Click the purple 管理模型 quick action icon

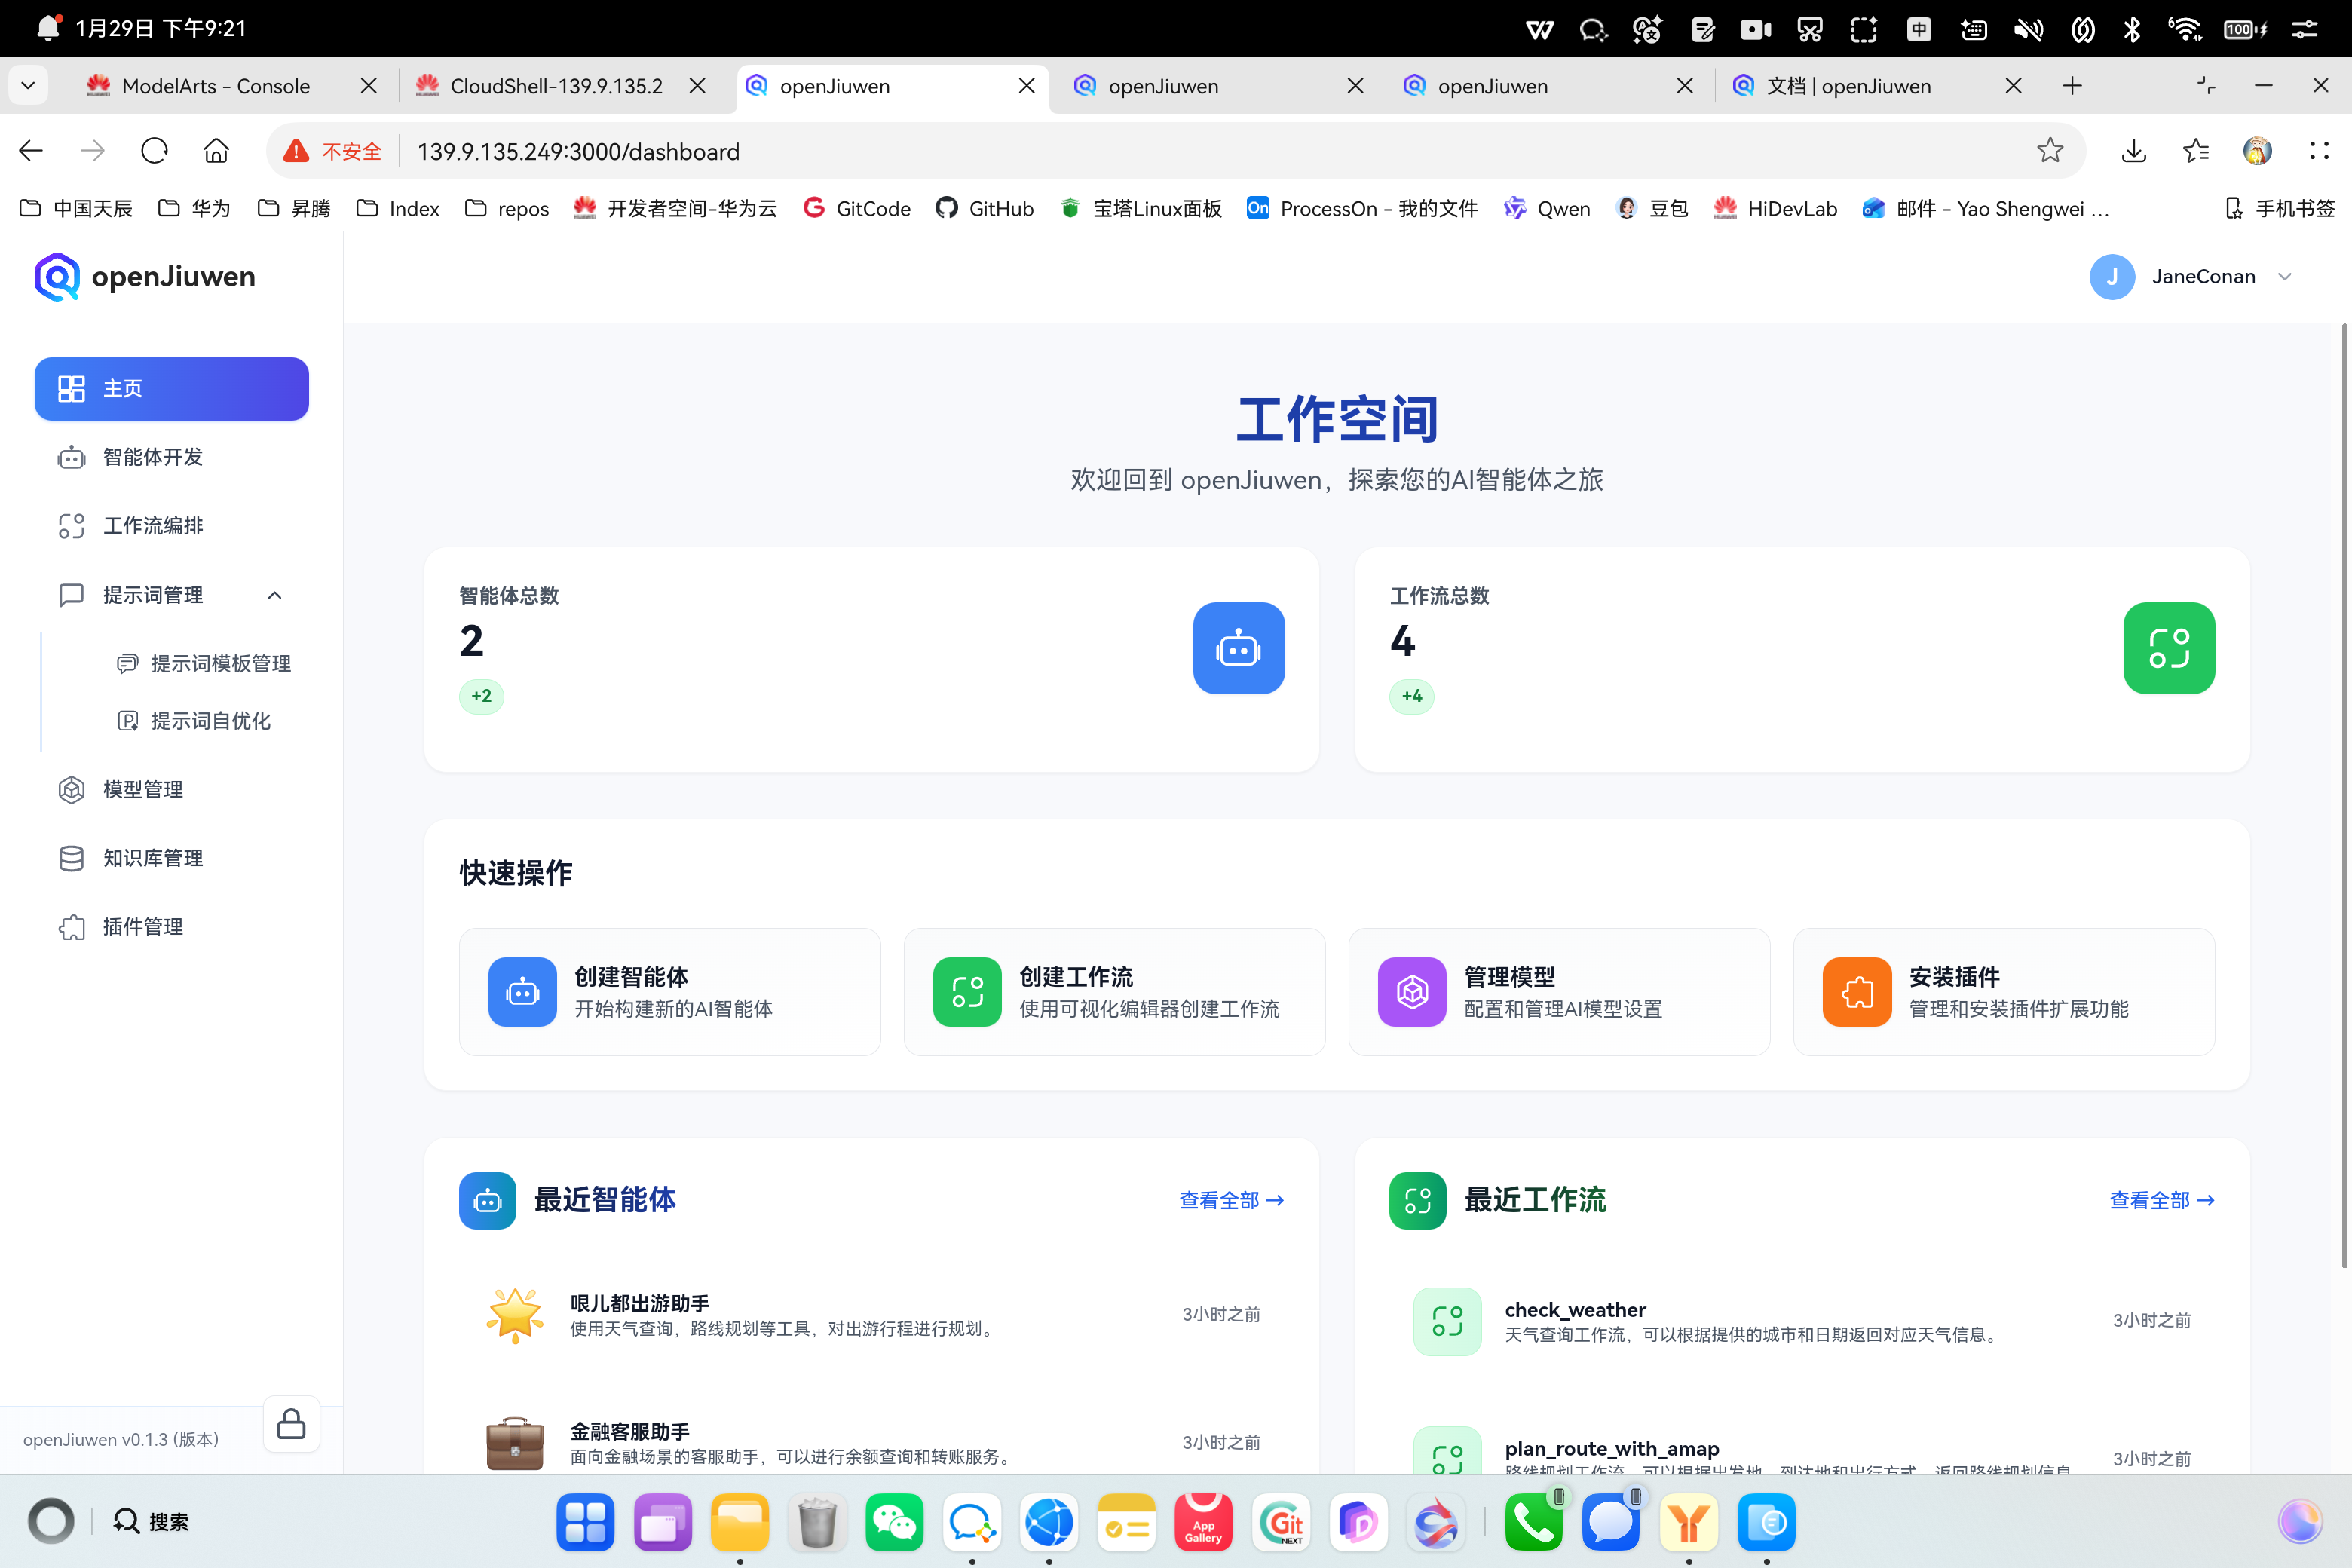pyautogui.click(x=1411, y=992)
